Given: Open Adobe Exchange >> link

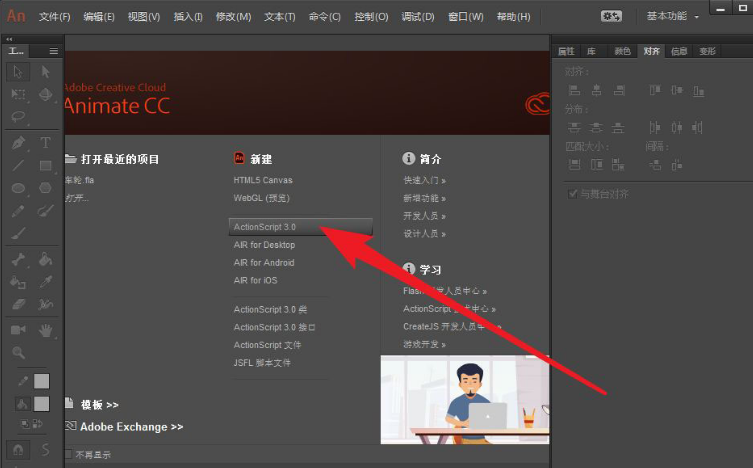Looking at the screenshot, I should coord(131,427).
